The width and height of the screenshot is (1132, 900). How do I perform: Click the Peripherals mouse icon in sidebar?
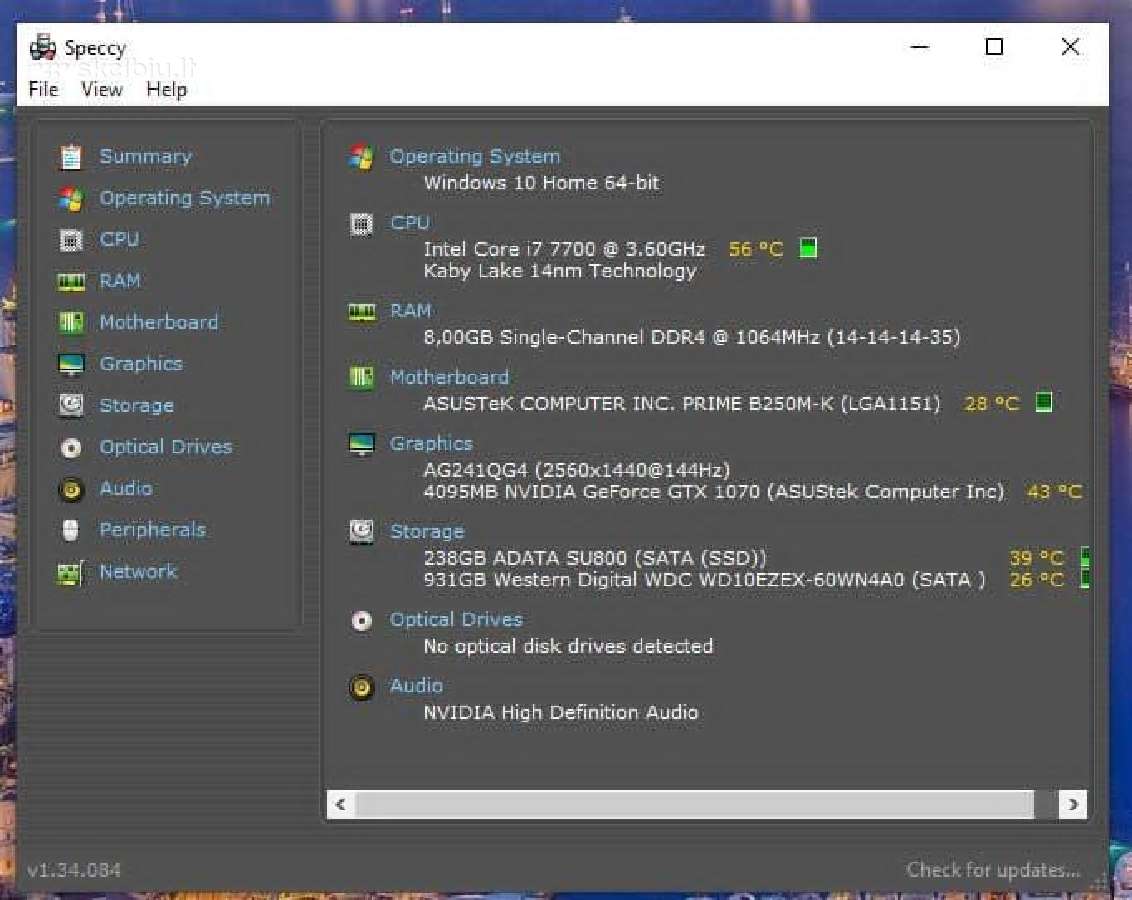pyautogui.click(x=70, y=530)
